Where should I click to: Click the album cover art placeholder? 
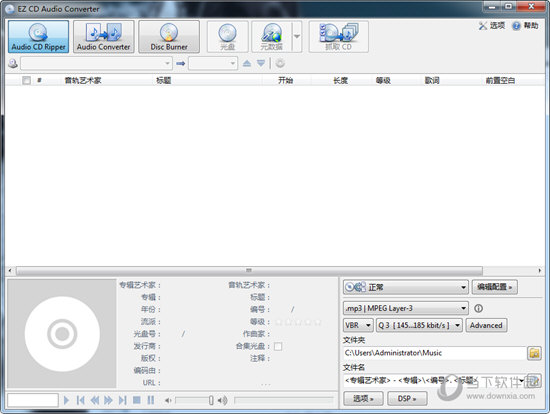tap(62, 334)
